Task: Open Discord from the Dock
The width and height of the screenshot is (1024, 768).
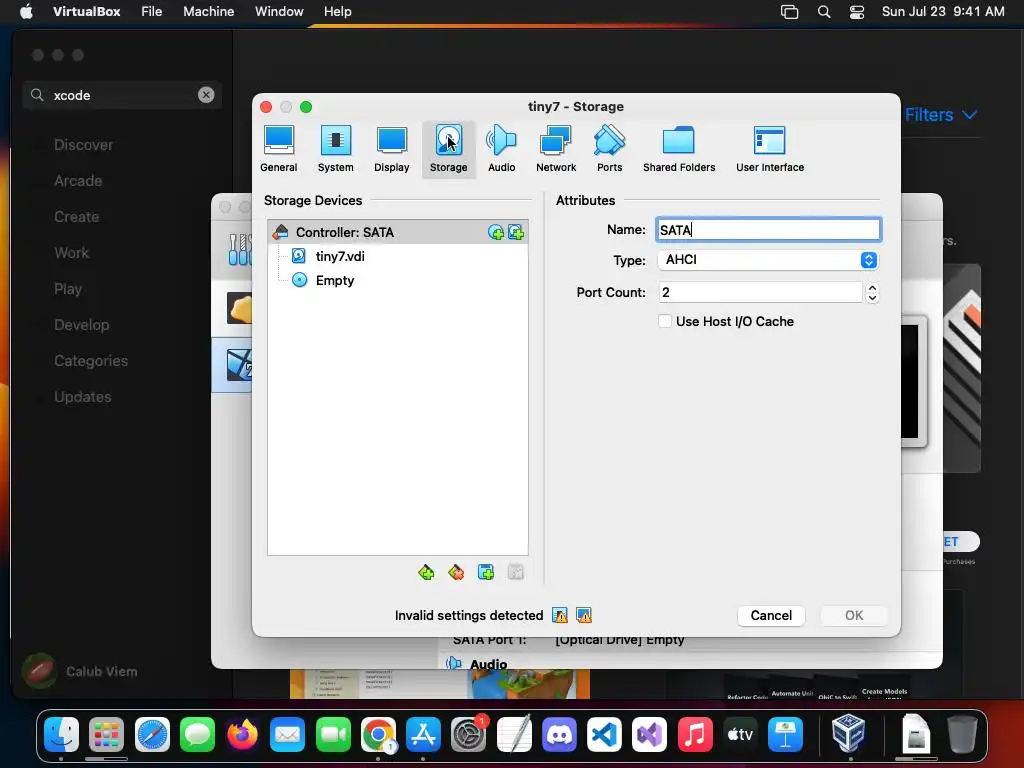Action: click(559, 734)
